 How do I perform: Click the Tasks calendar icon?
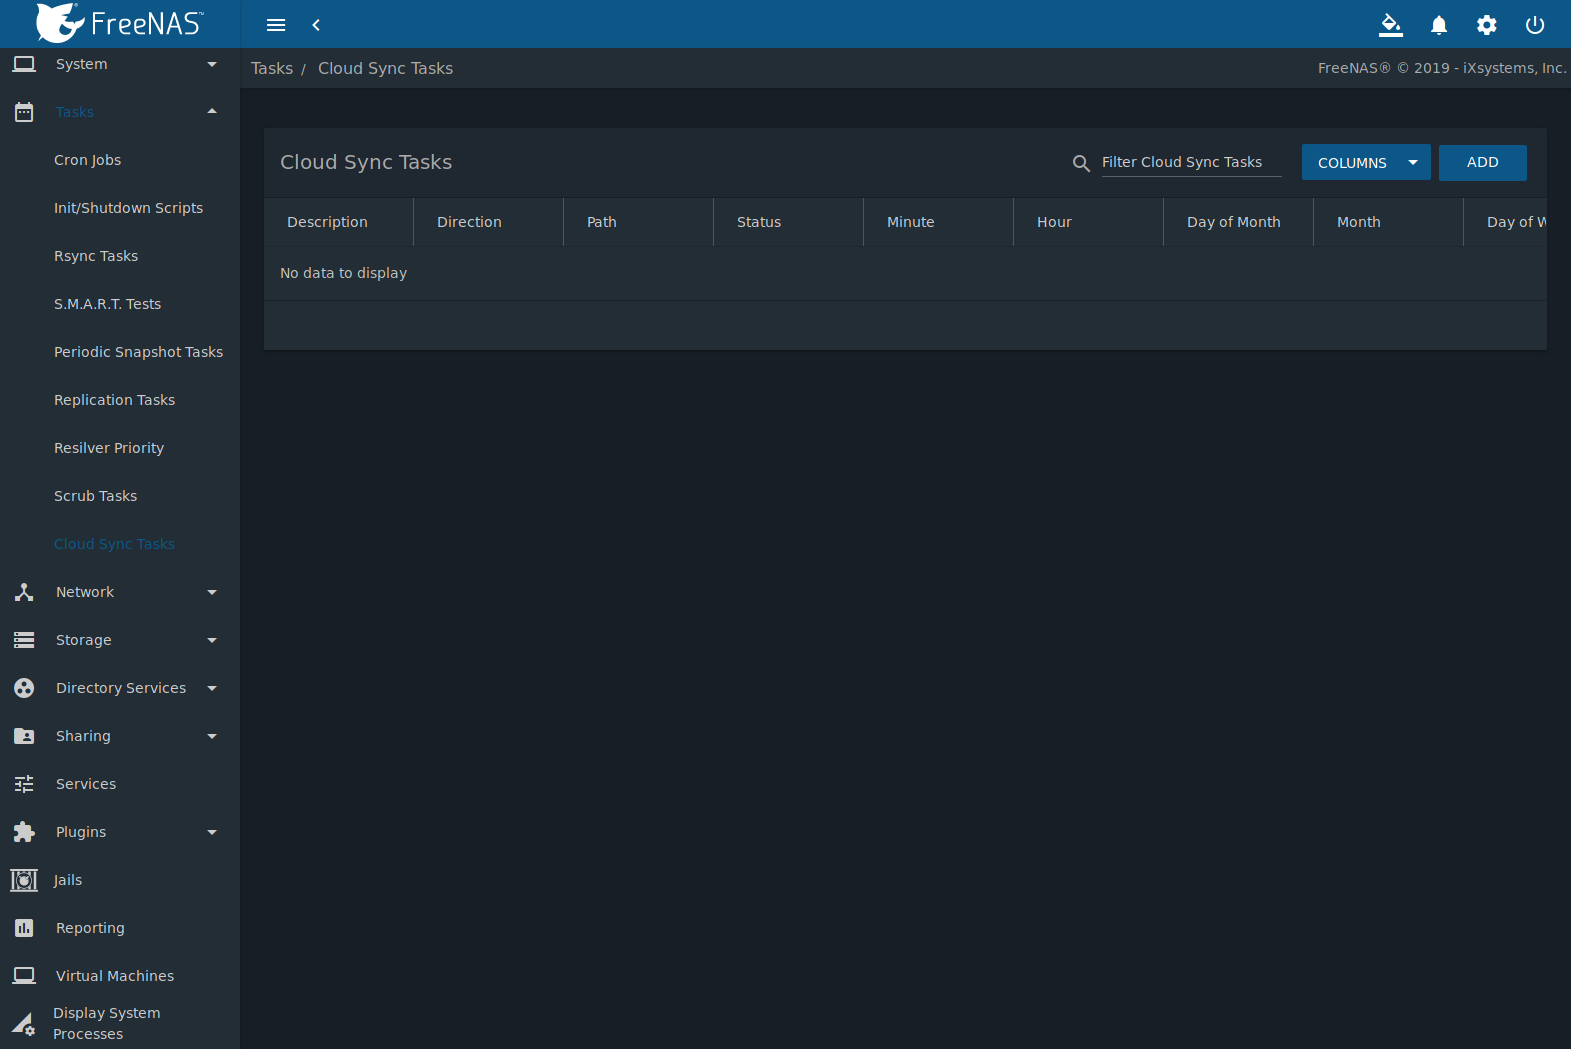click(24, 112)
